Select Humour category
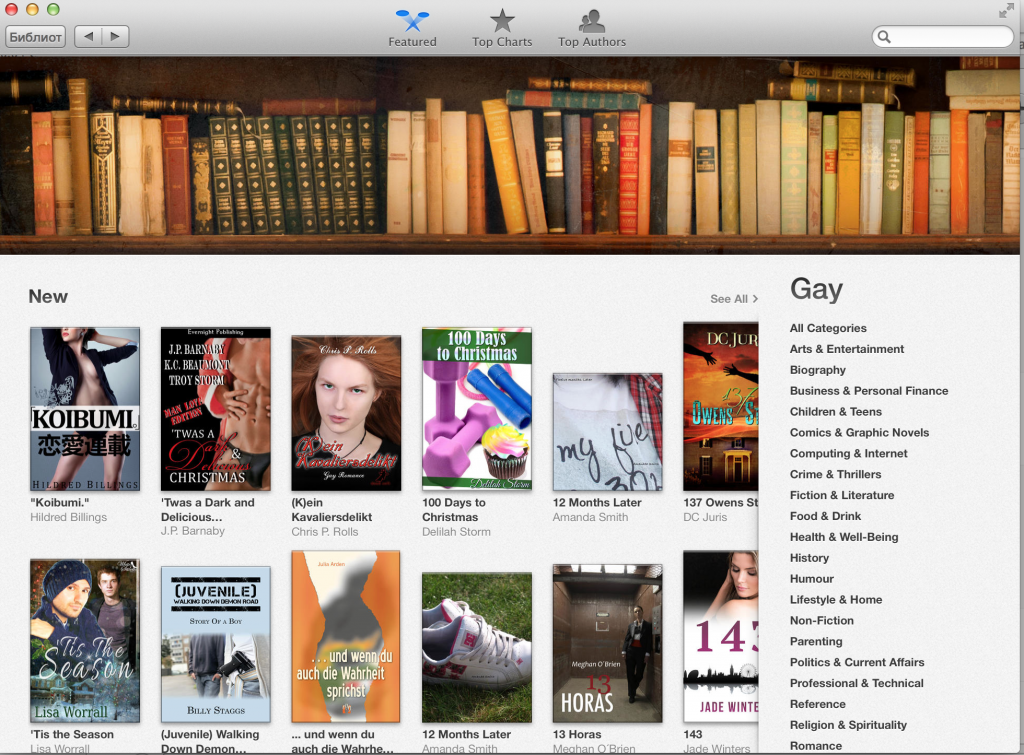 [812, 579]
